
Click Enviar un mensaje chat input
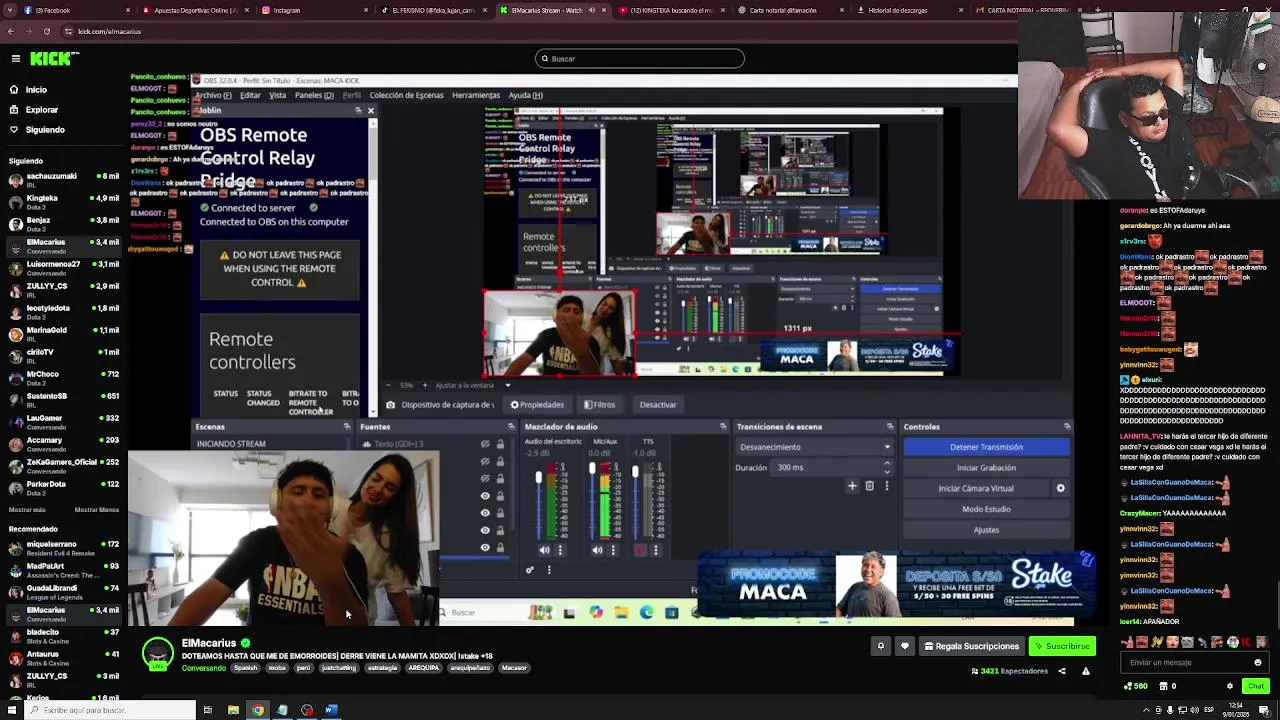[1195, 662]
